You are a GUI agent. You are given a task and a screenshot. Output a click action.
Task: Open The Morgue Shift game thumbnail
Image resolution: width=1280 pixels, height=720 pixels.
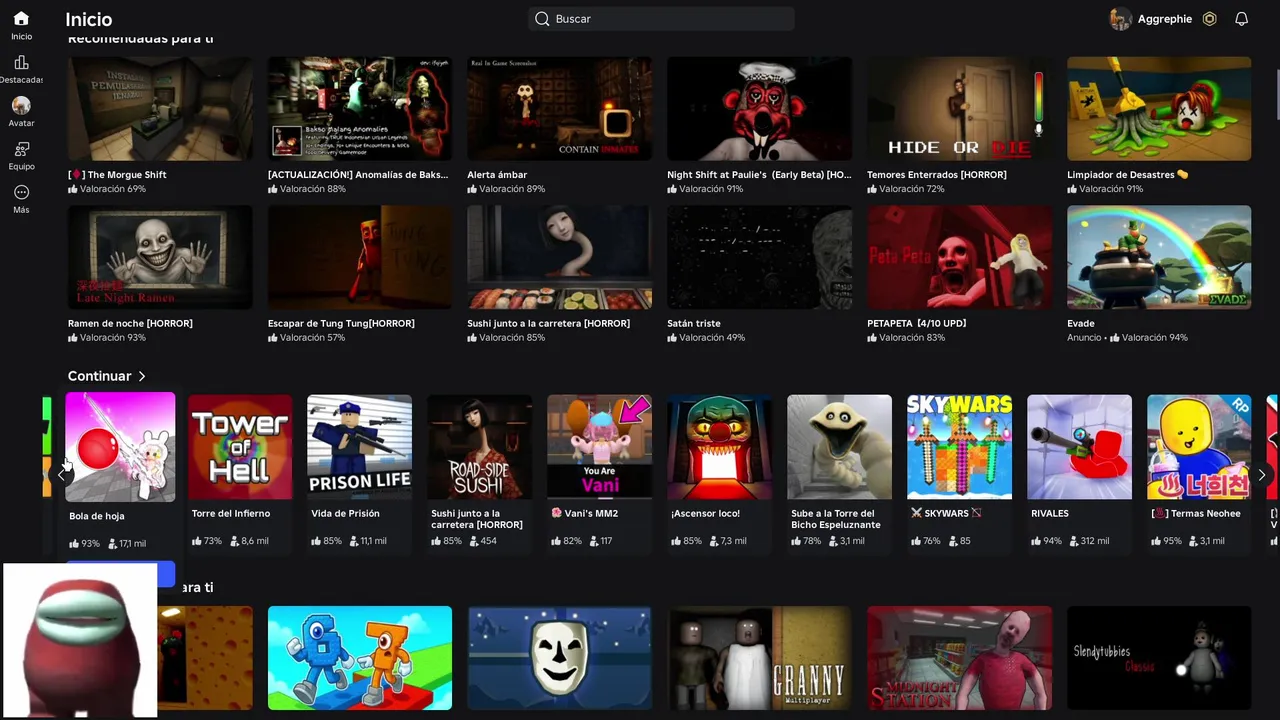(x=160, y=108)
